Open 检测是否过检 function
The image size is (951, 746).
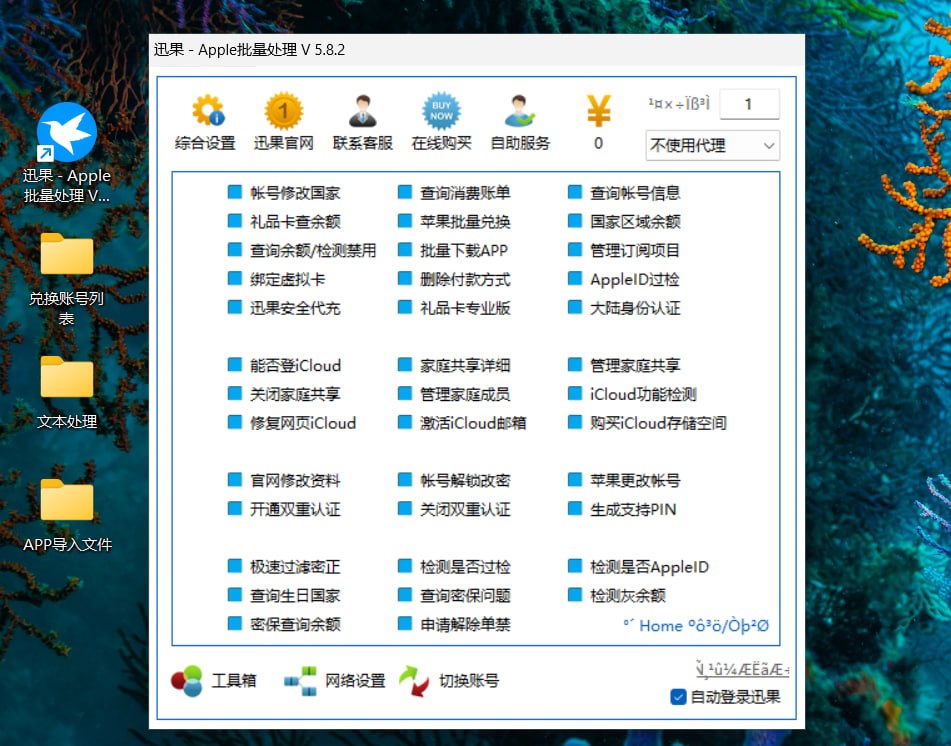coord(465,566)
